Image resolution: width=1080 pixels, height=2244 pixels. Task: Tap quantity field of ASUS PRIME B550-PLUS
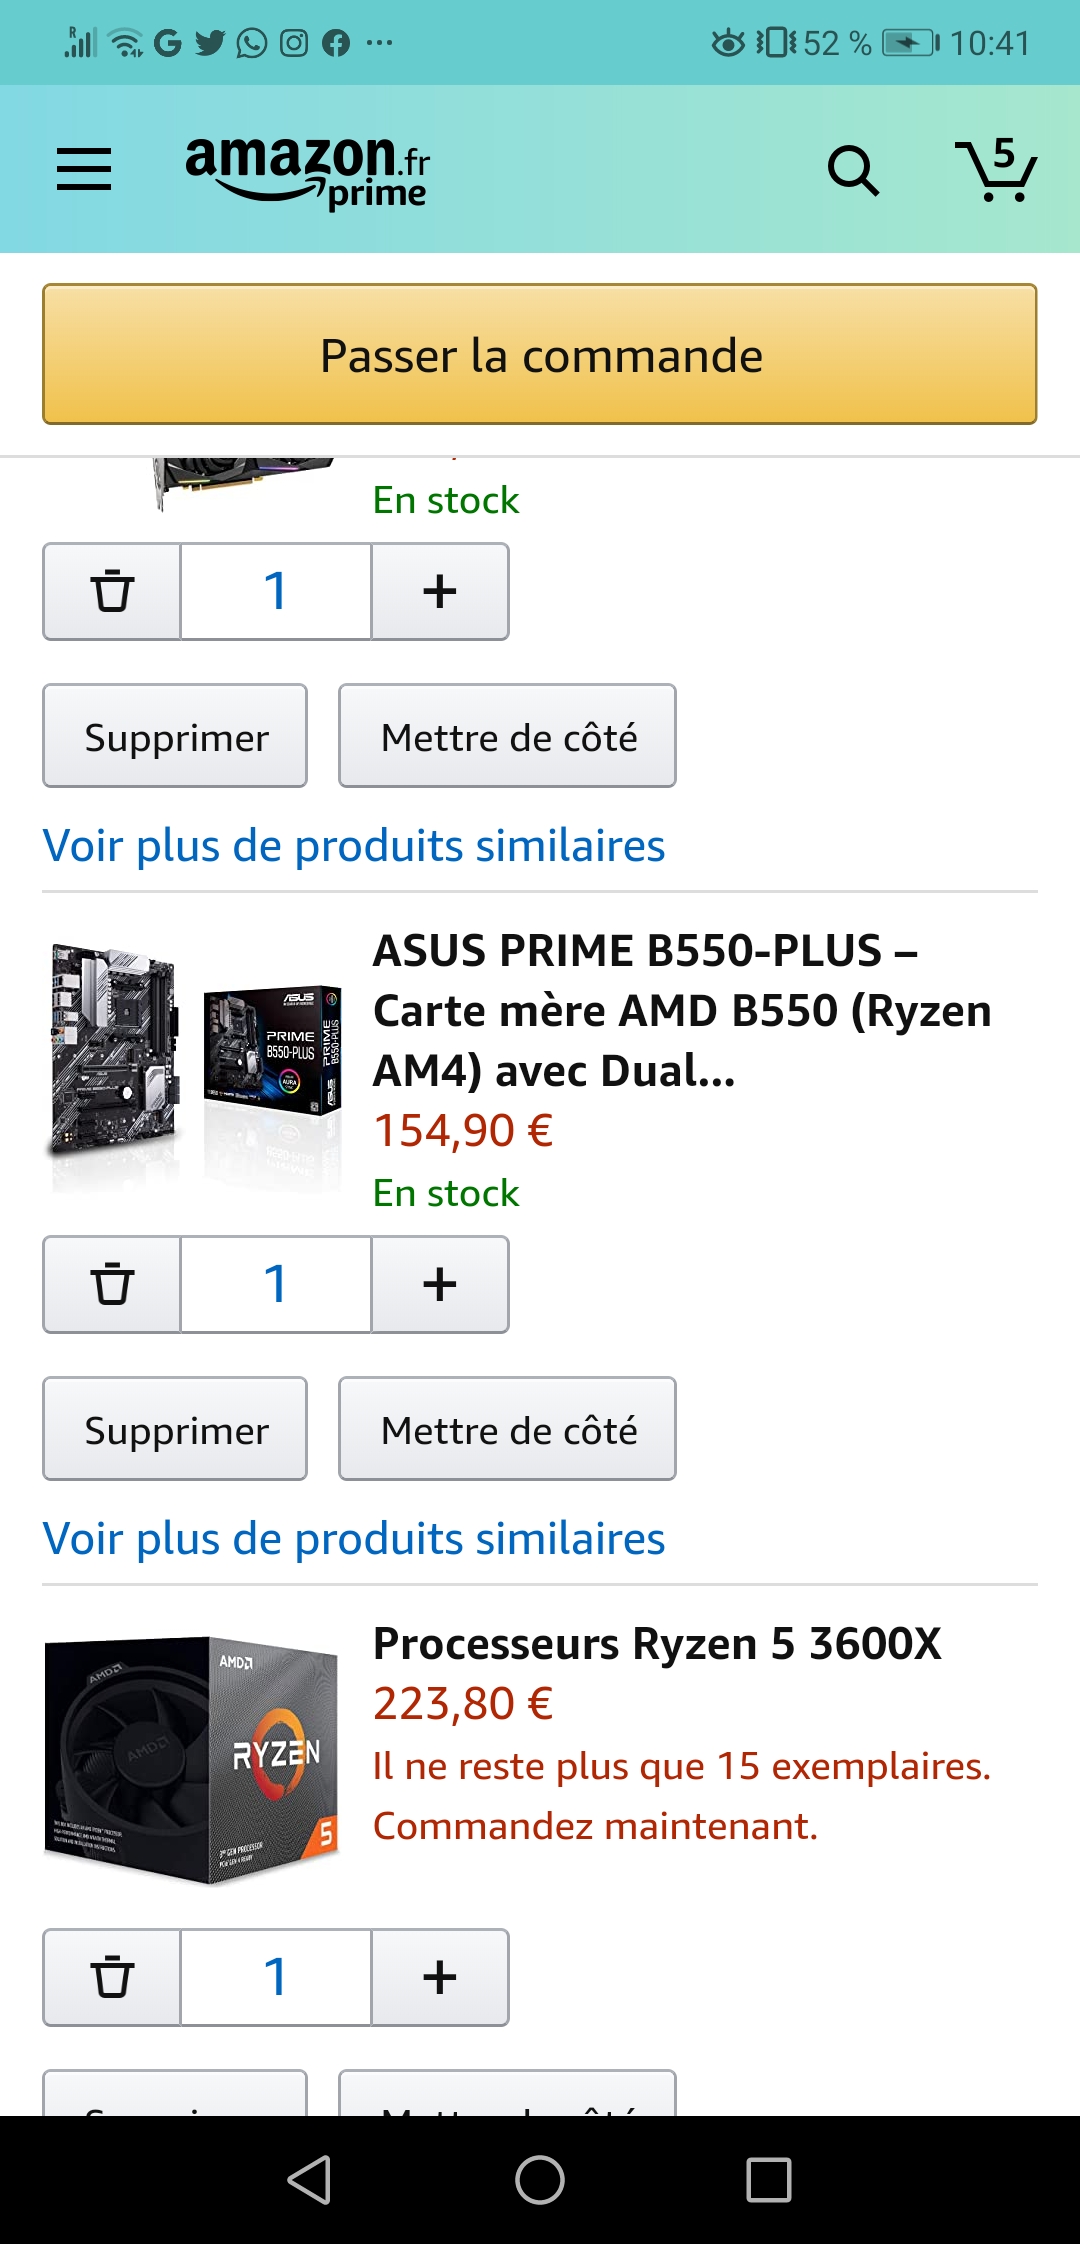[x=276, y=1285]
